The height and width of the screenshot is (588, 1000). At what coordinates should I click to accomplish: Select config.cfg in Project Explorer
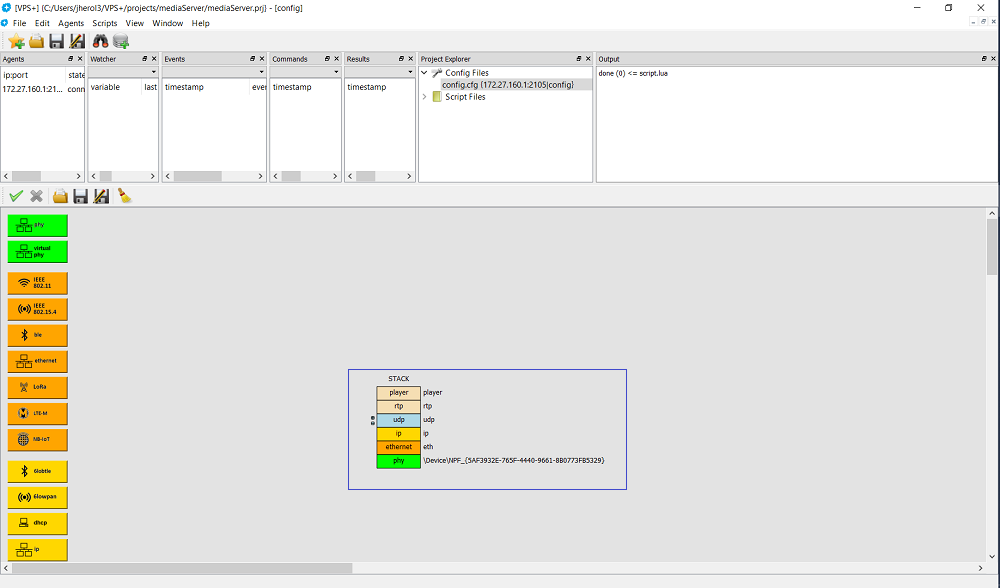coord(508,85)
